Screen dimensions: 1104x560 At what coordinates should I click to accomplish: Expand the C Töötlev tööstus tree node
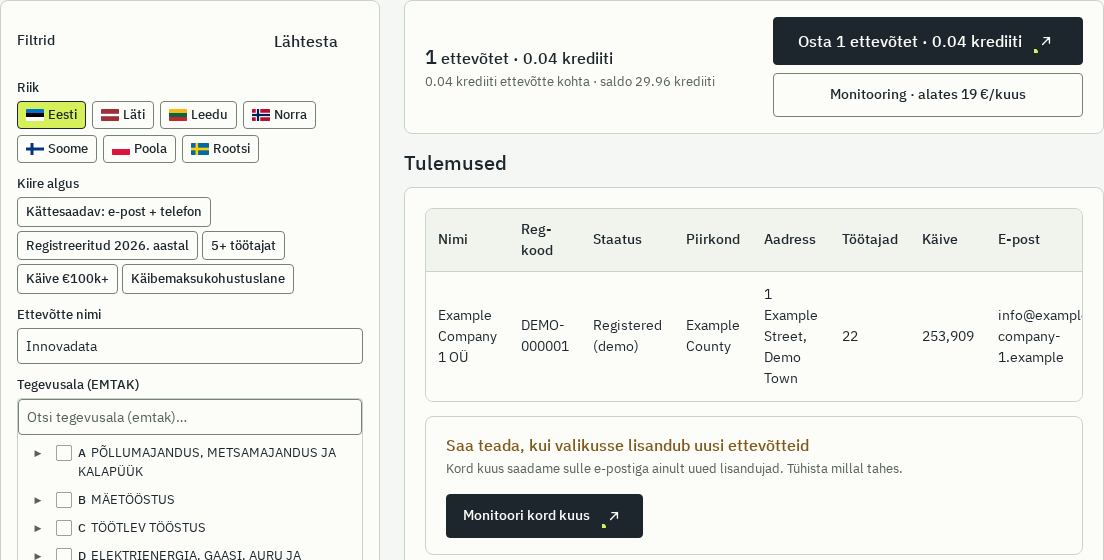[38, 528]
